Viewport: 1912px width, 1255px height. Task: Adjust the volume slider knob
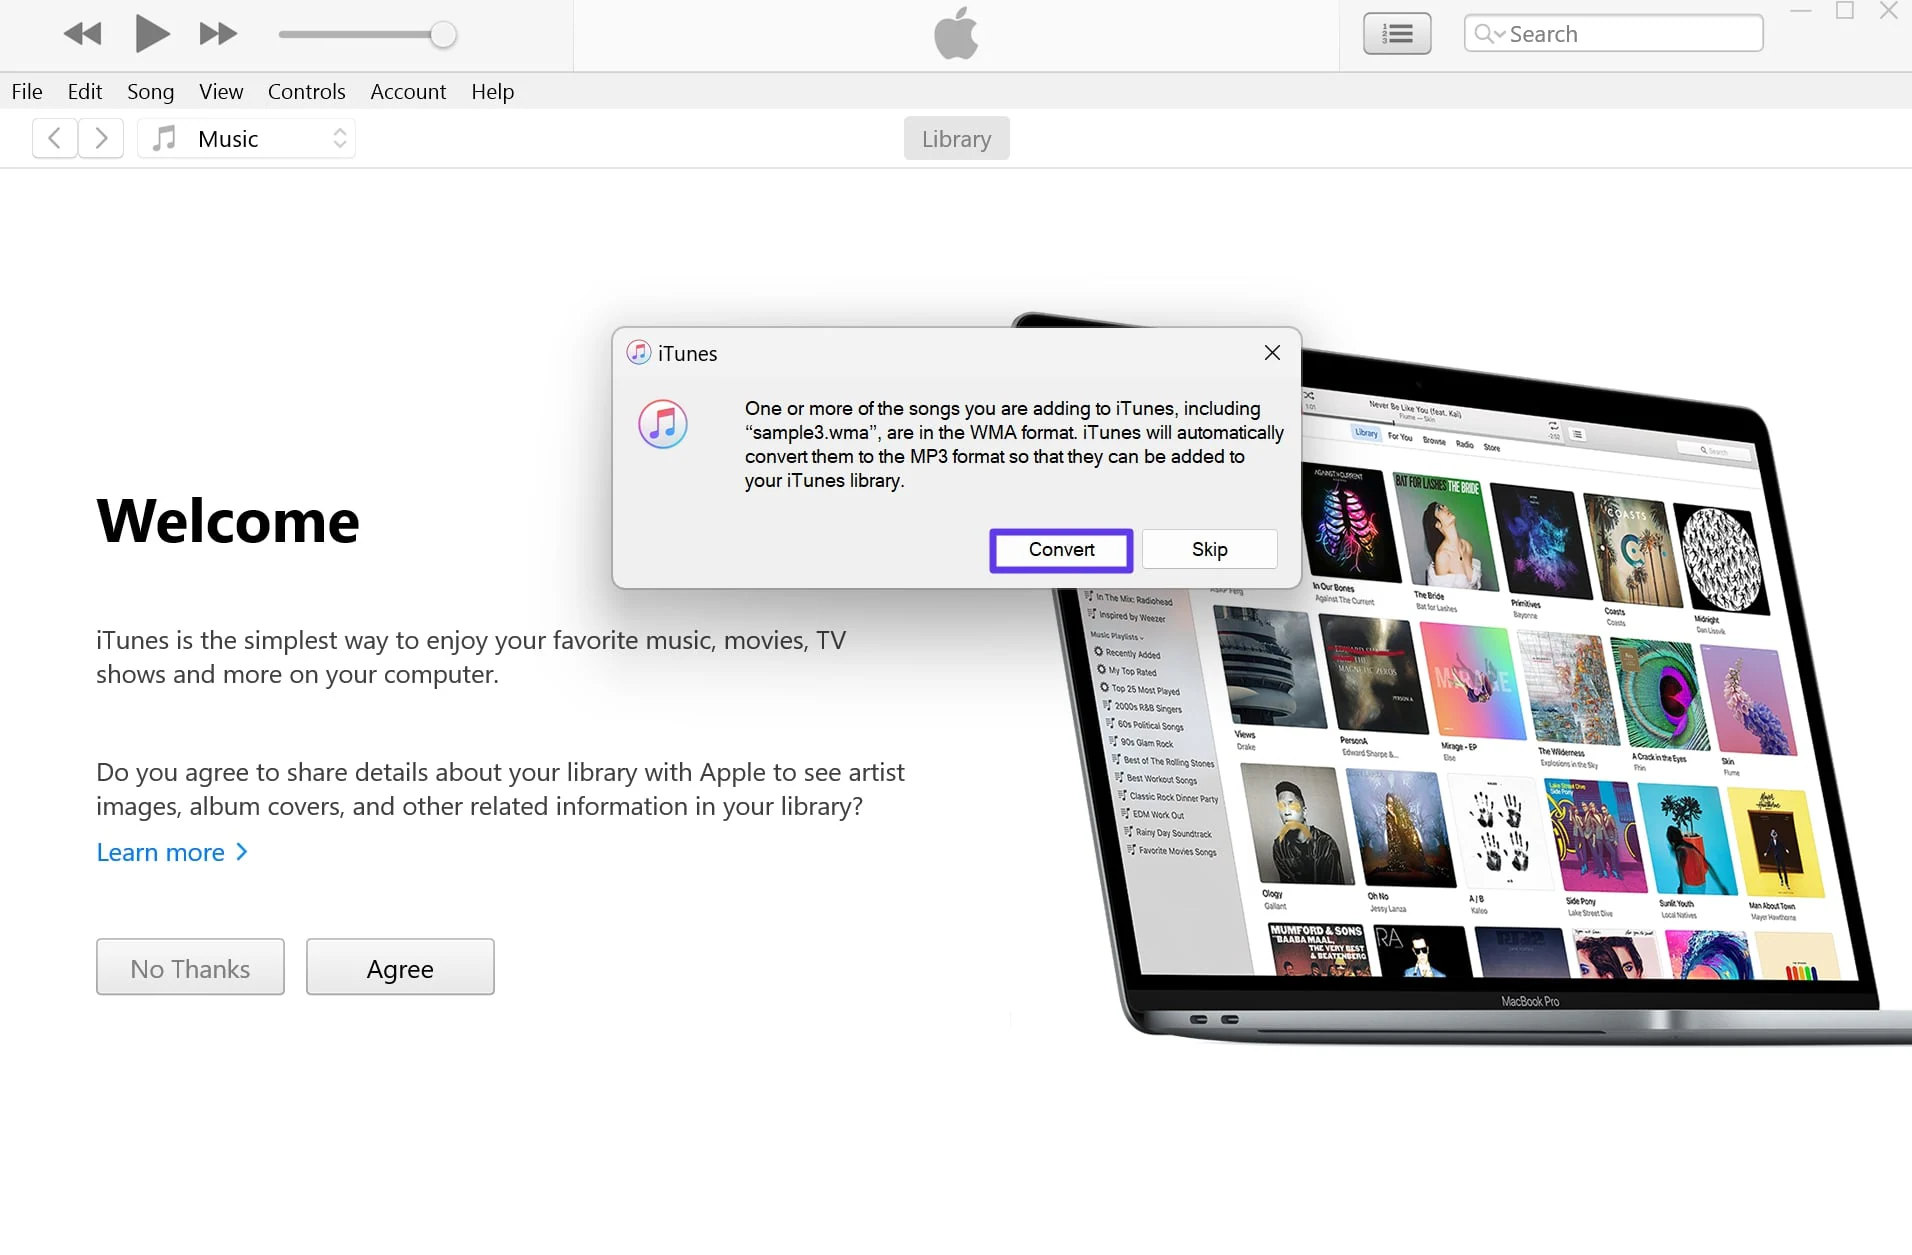[443, 35]
